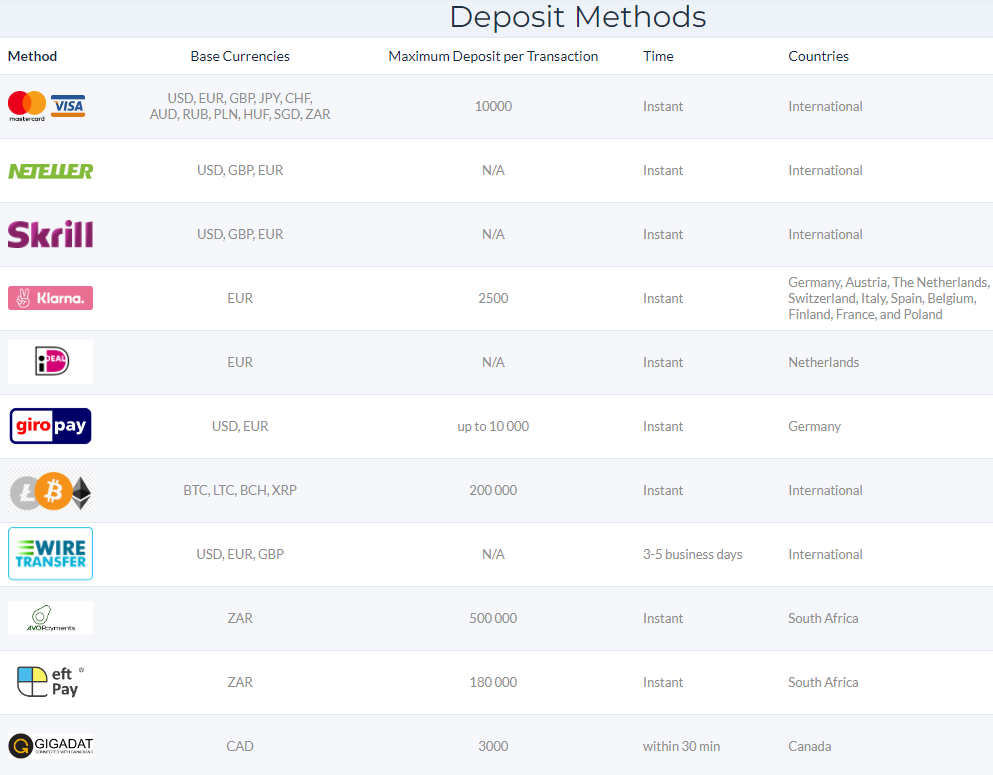Click the Deposit Methods heading

coord(578,17)
